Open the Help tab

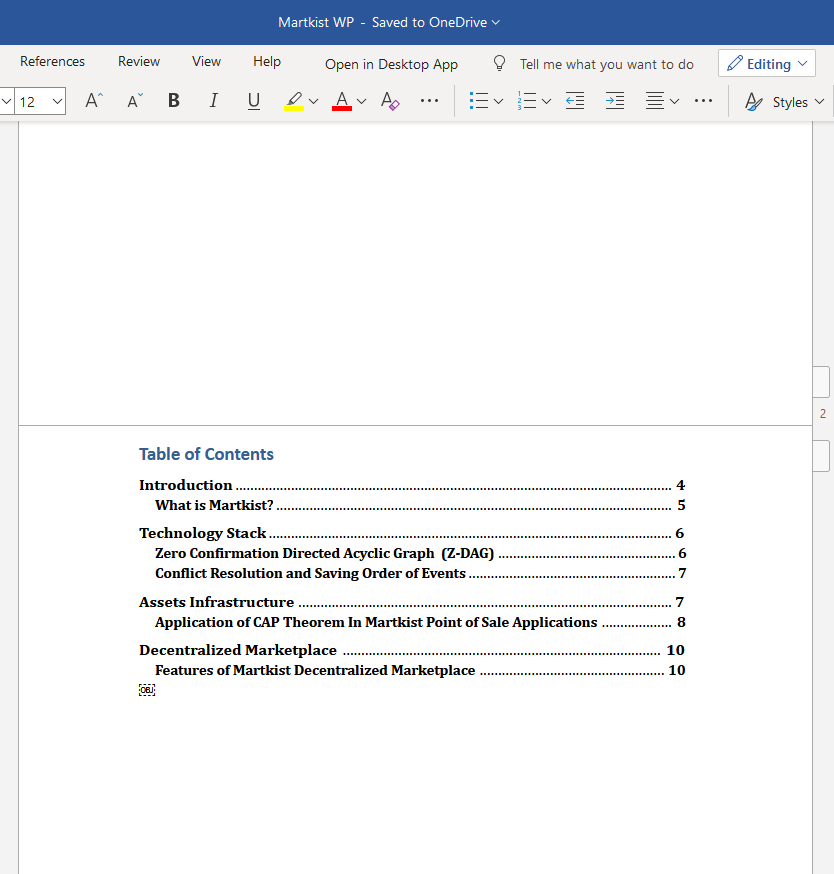point(267,61)
